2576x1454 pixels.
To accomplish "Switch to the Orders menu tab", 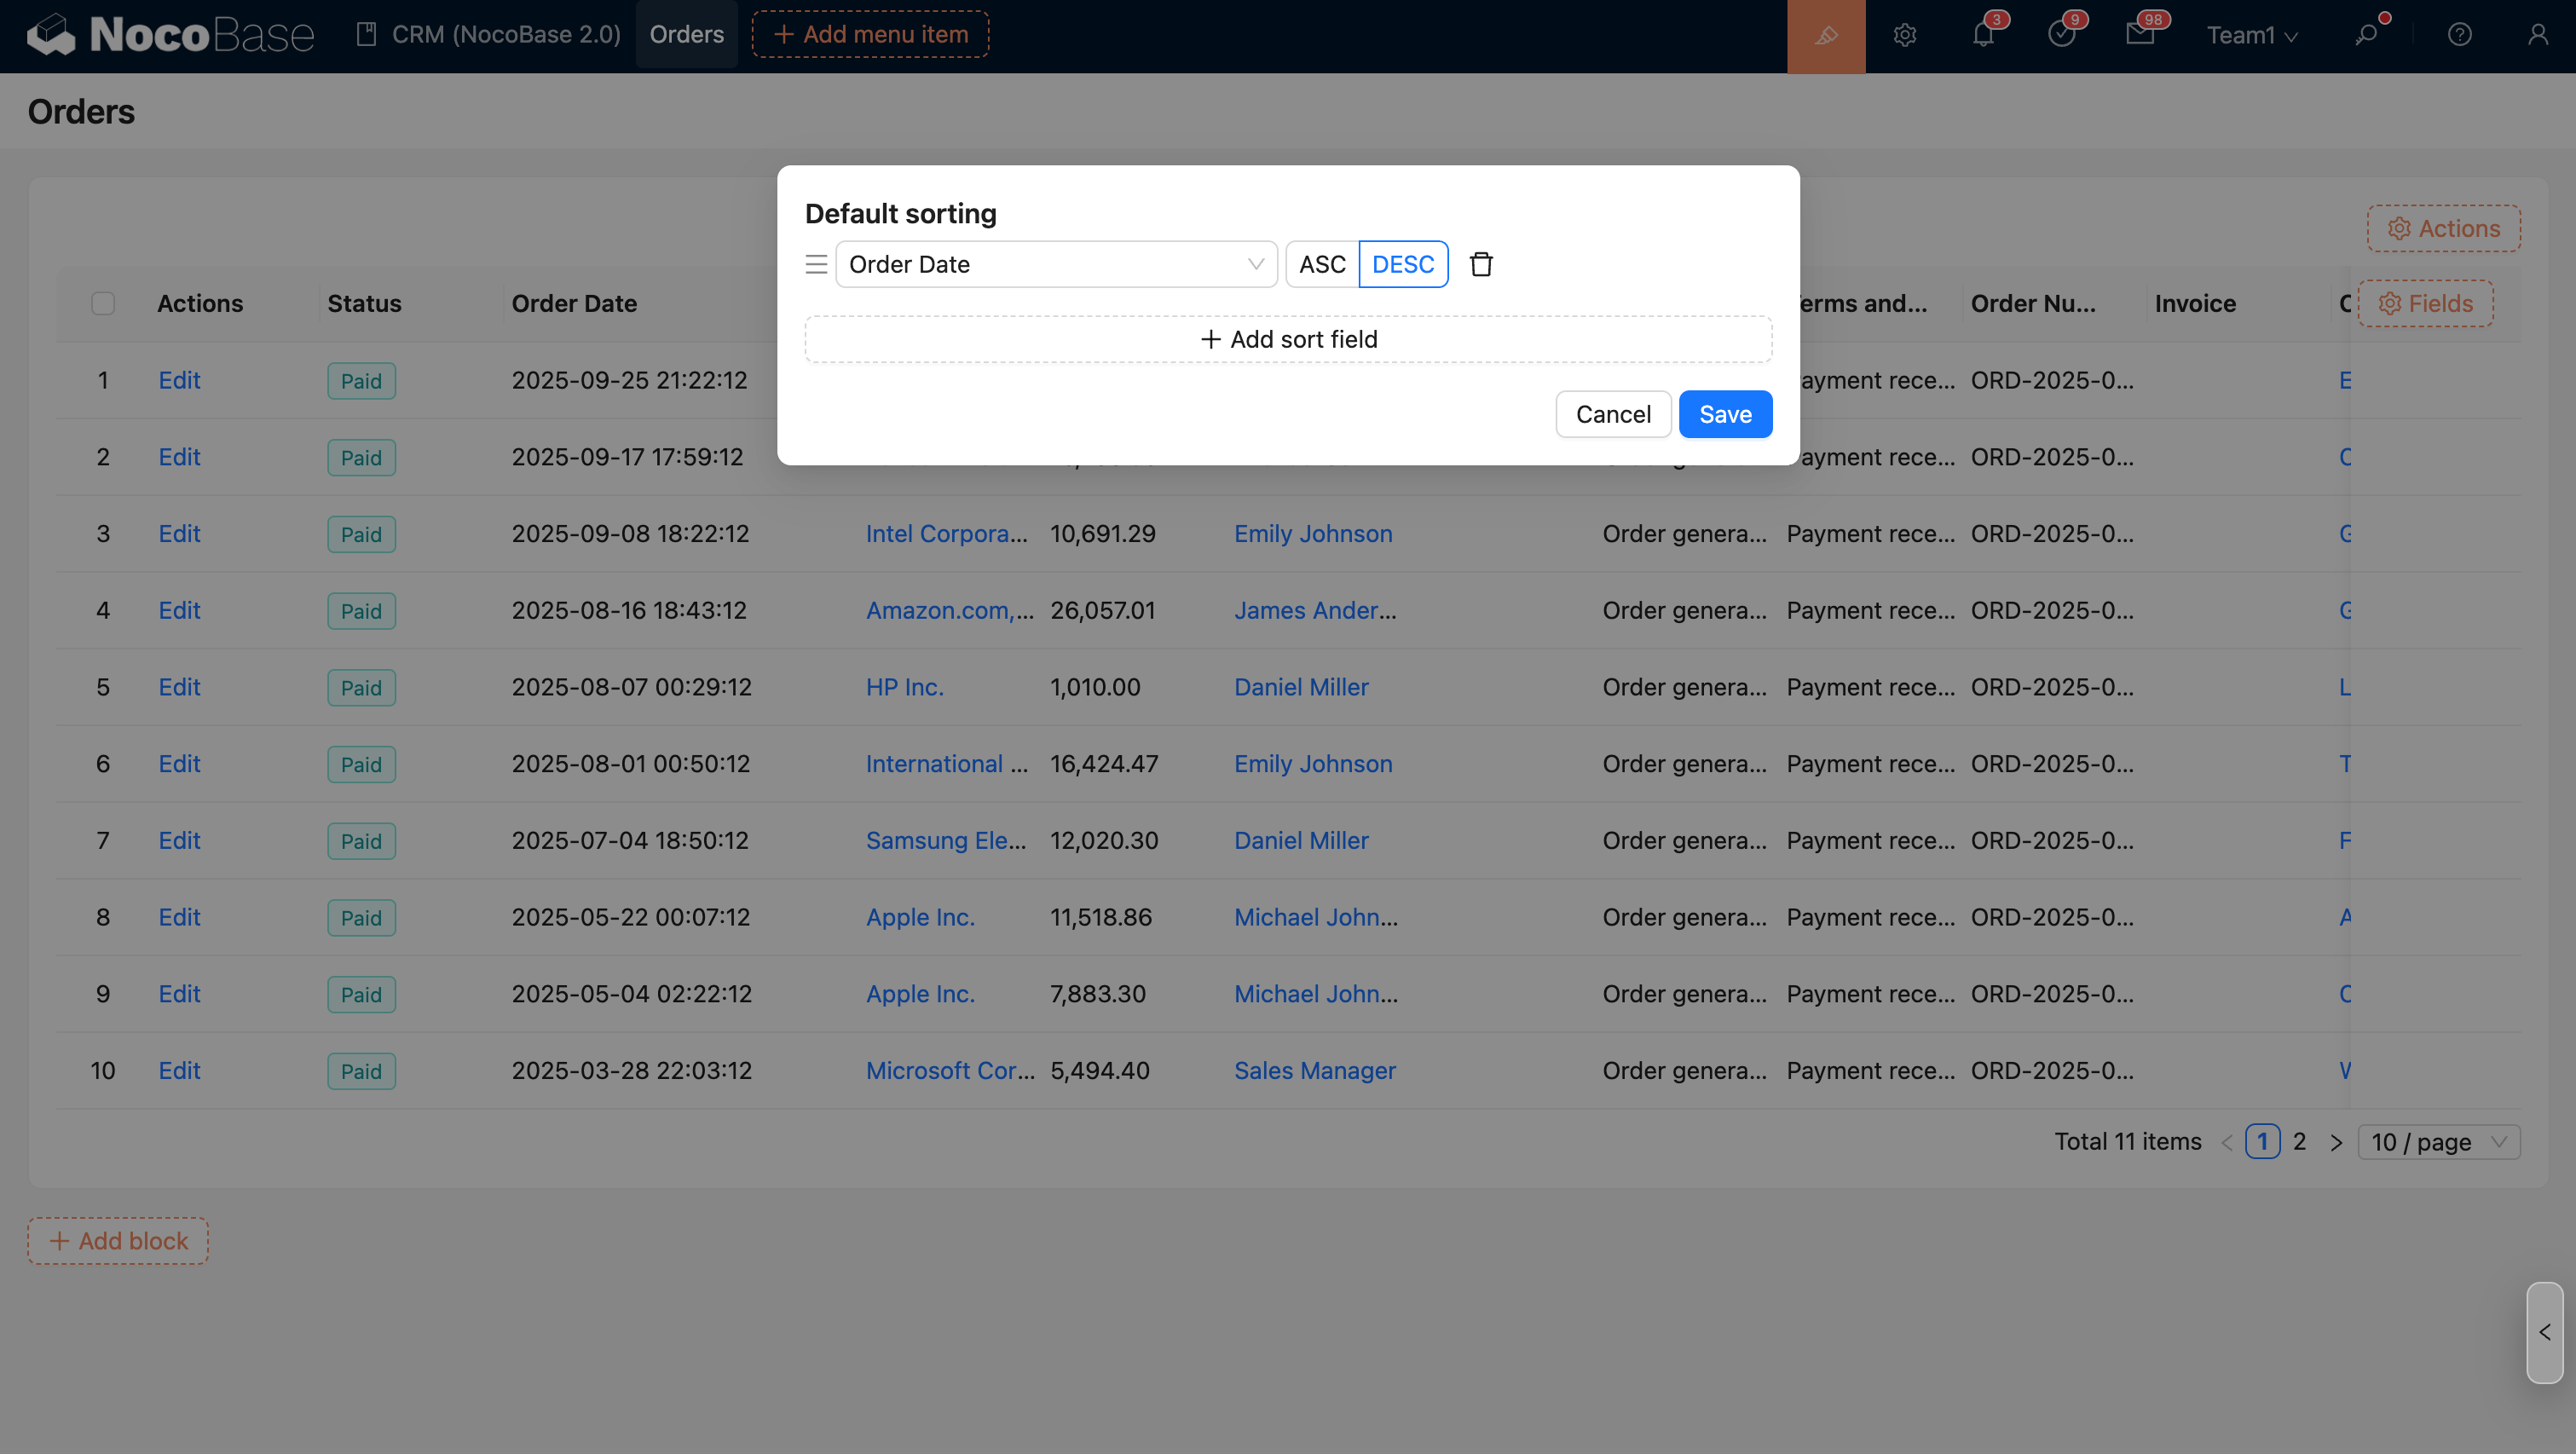I will coord(686,34).
